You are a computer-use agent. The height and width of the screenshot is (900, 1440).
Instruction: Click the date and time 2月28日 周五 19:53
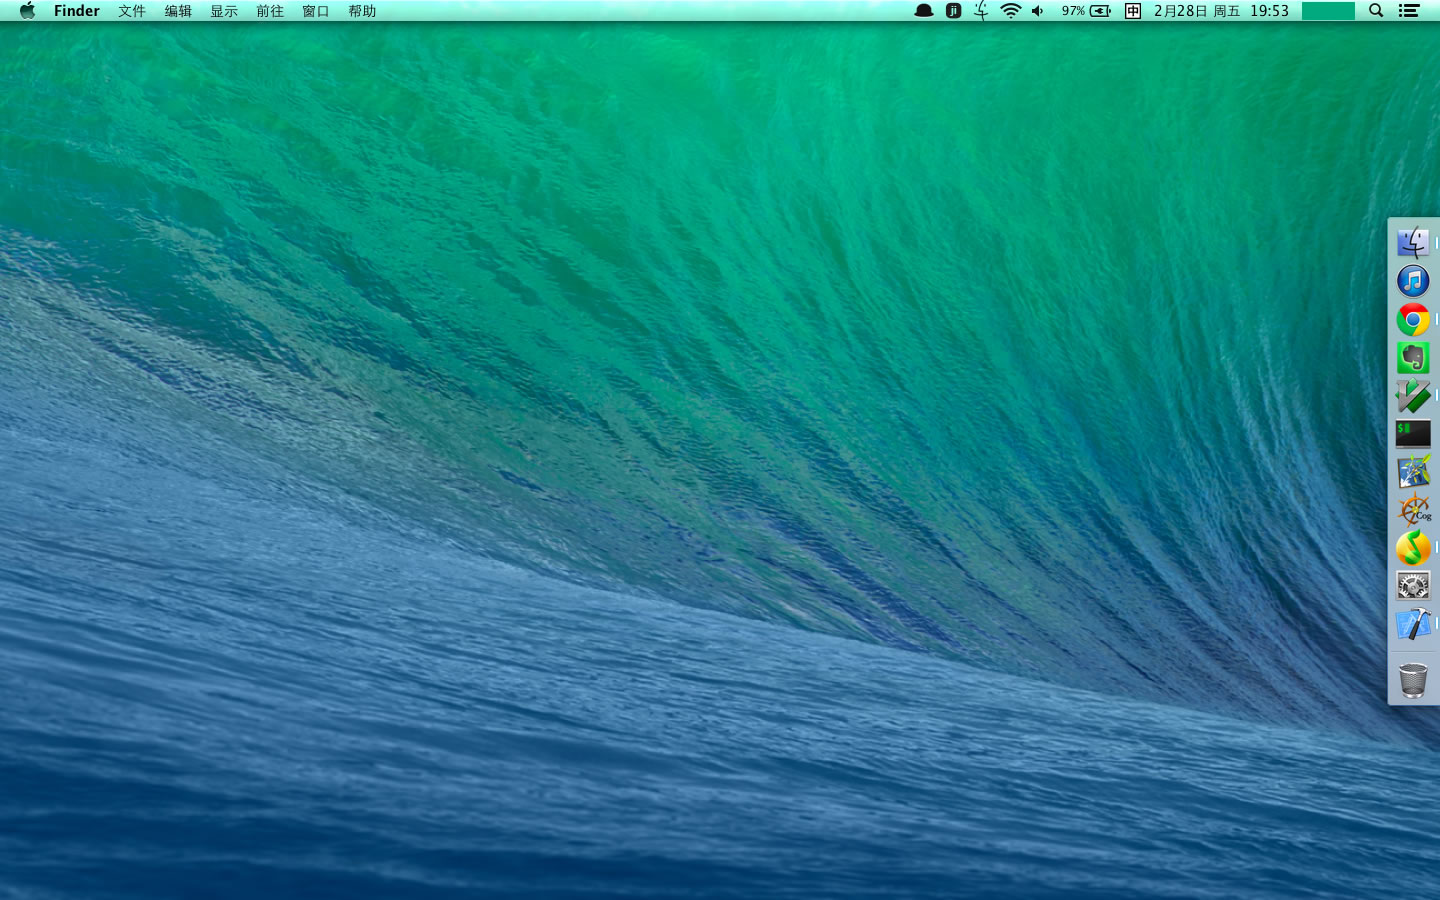(1221, 11)
